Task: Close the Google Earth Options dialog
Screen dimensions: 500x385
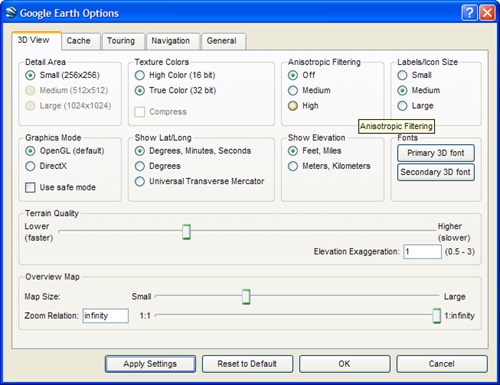Action: click(x=487, y=13)
